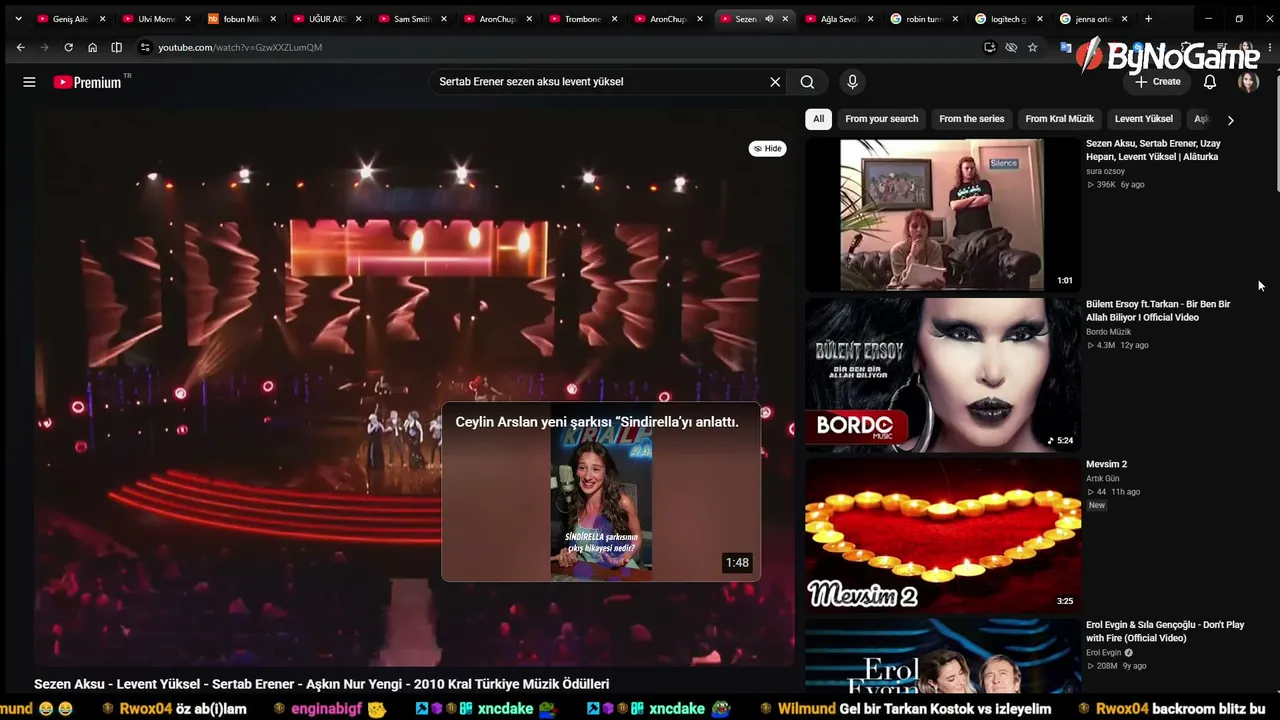Open the split view icon beside home
Screen dimensions: 1280x720
[116, 47]
